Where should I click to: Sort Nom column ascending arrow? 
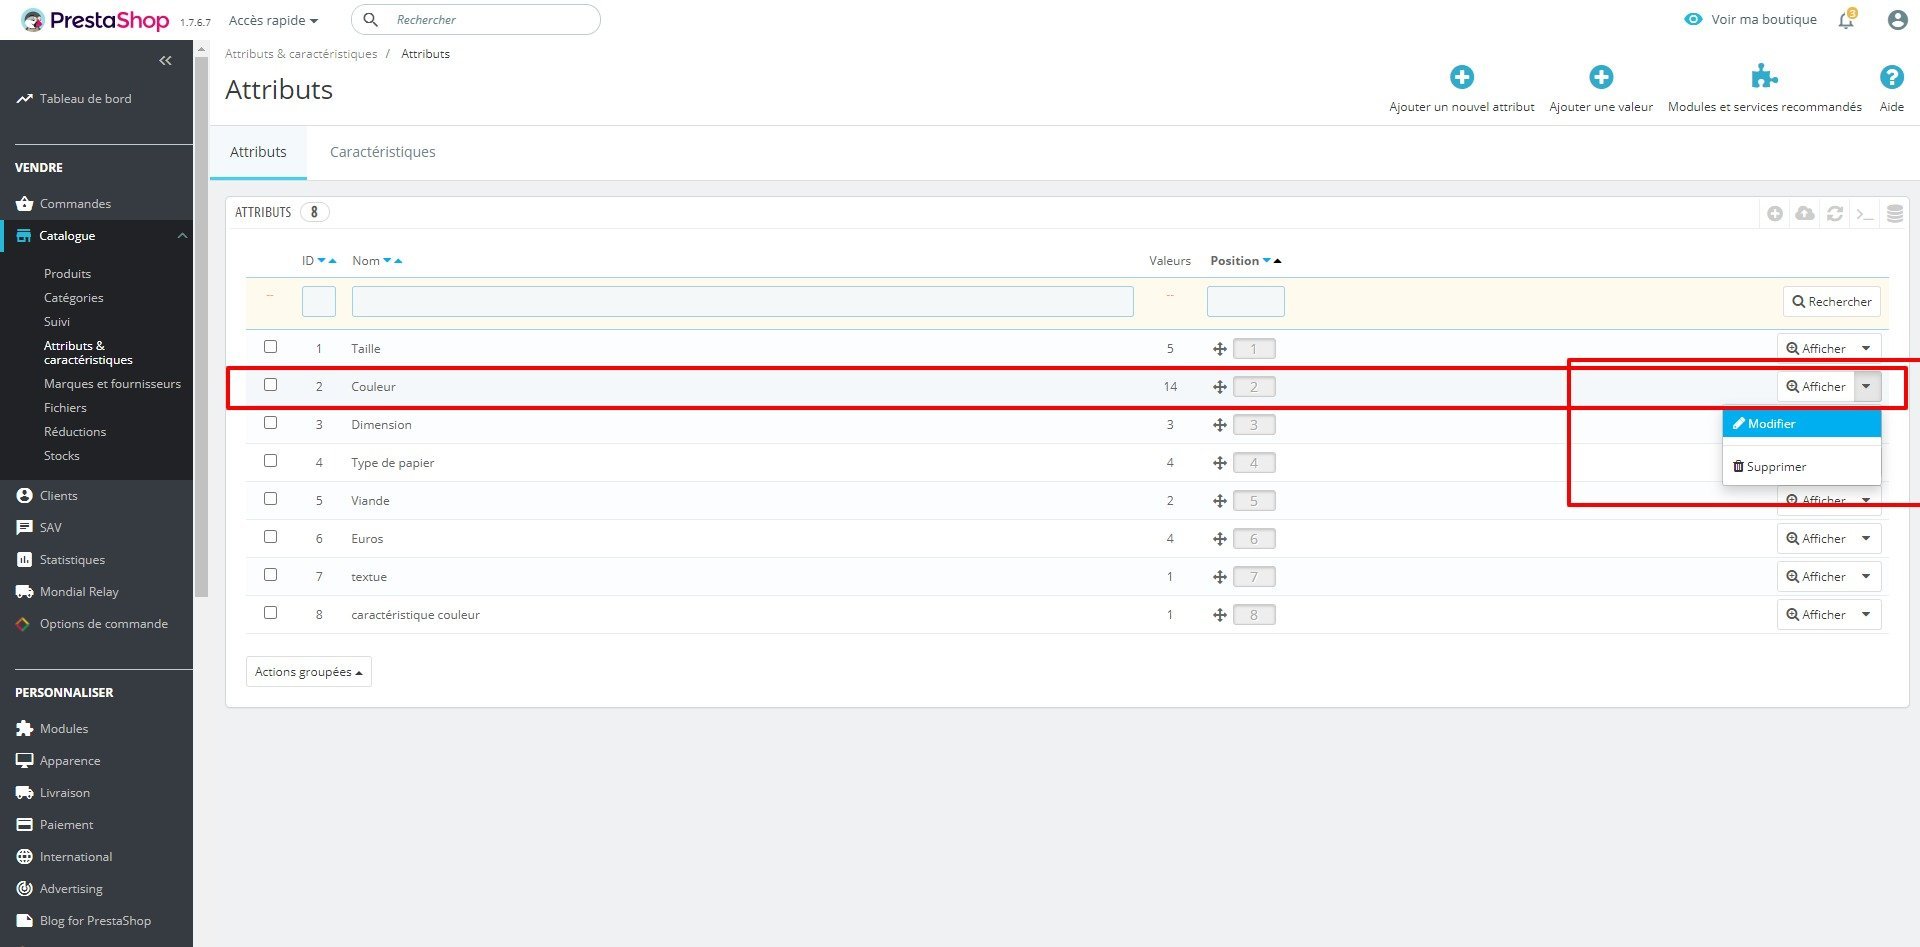point(398,261)
